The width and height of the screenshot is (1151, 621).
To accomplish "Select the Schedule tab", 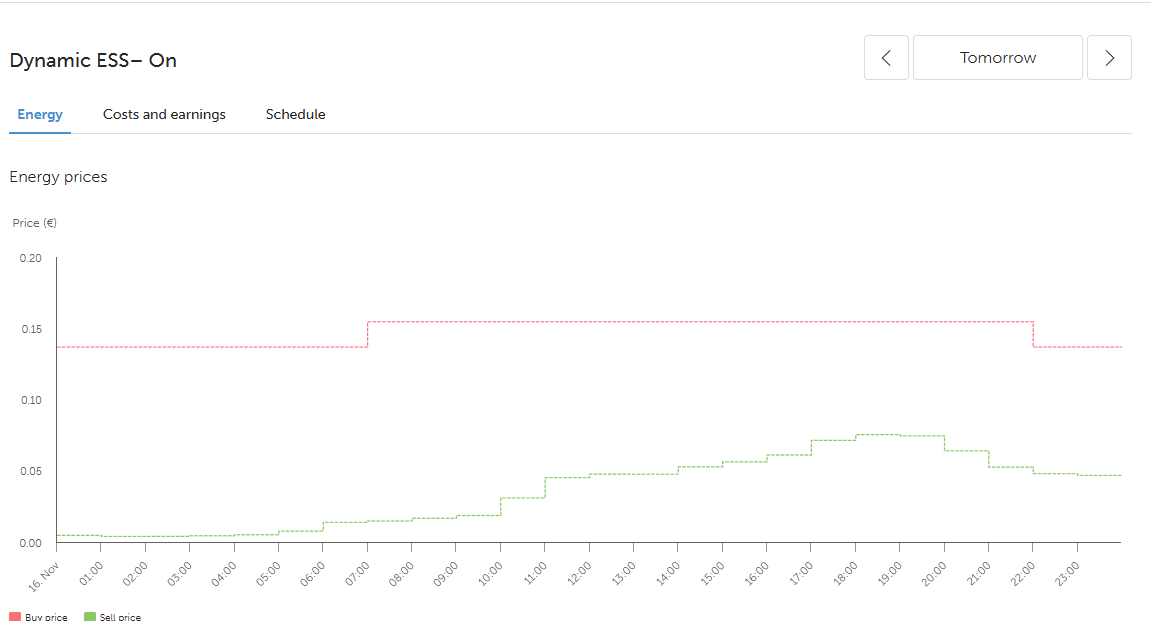I will 295,115.
